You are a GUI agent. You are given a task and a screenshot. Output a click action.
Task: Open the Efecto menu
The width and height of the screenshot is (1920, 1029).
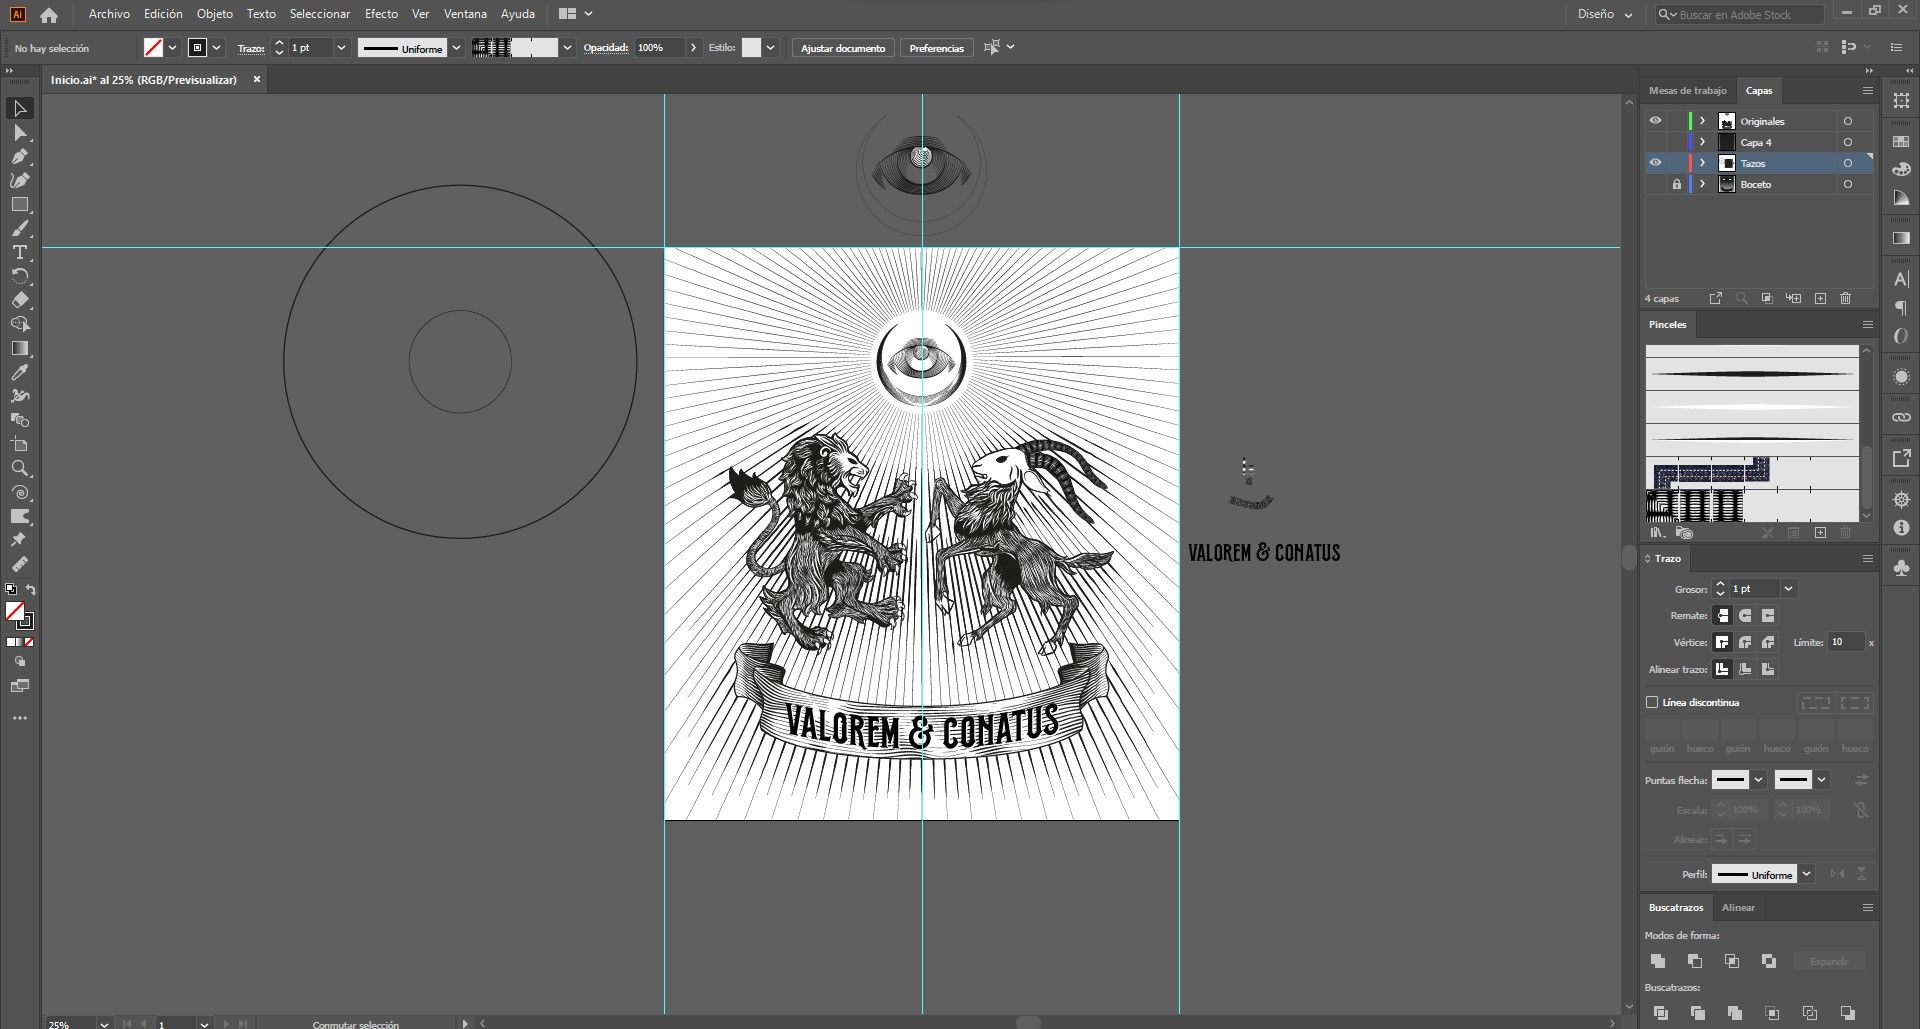tap(381, 14)
